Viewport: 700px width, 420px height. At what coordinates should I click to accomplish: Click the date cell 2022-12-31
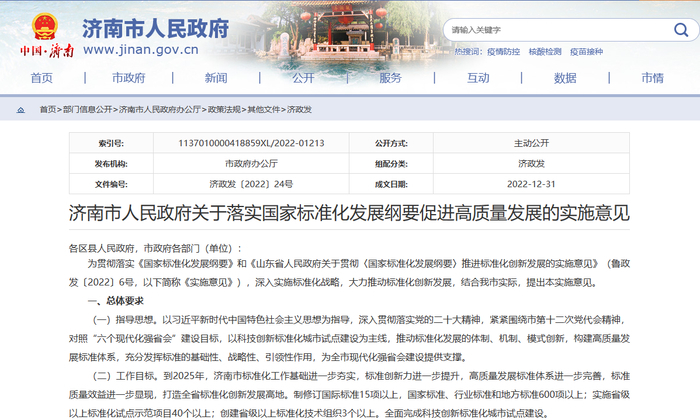click(531, 184)
